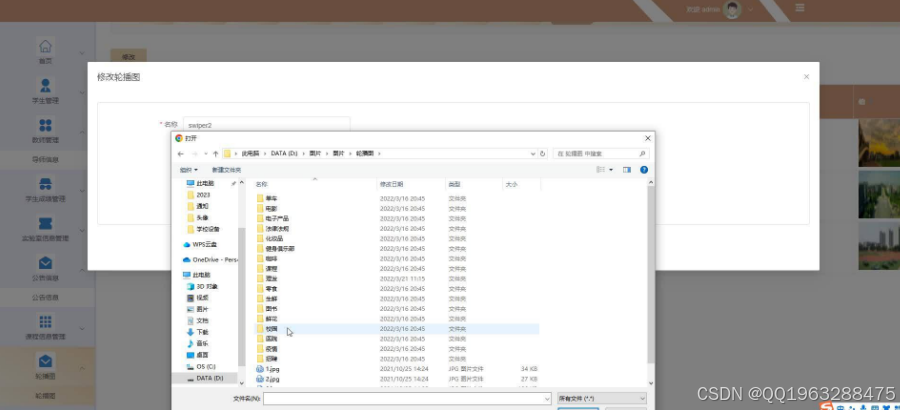Click the first carousel thumbnail on the page
Image resolution: width=900 pixels, height=410 pixels.
[x=879, y=142]
